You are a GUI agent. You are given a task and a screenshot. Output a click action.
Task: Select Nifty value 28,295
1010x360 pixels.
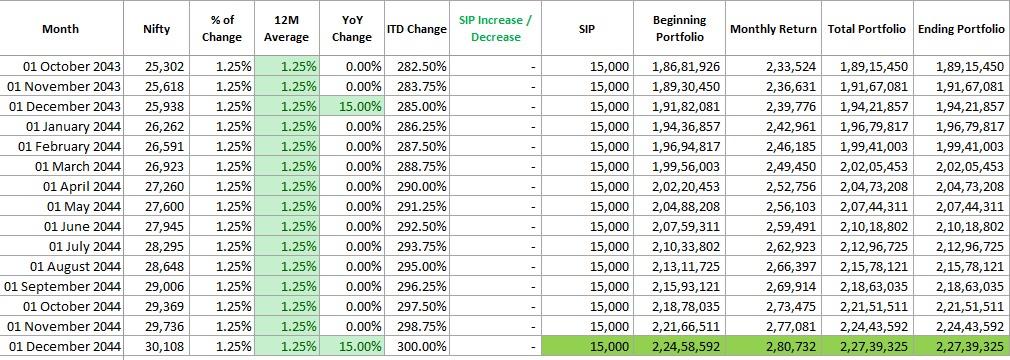coord(157,246)
